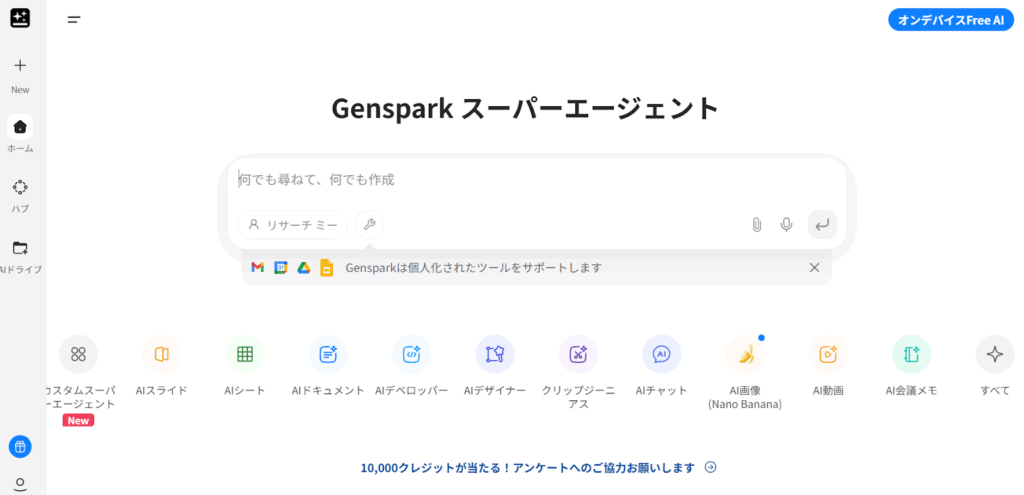Open AIドキュメント tool
1024x495 pixels.
[328, 354]
